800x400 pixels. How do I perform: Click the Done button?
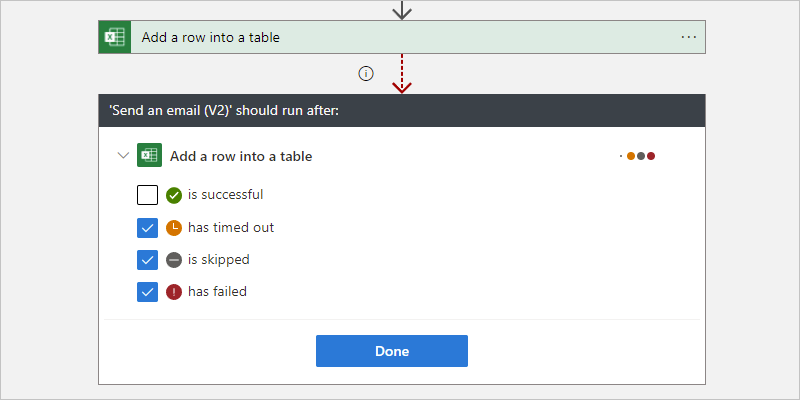[392, 351]
